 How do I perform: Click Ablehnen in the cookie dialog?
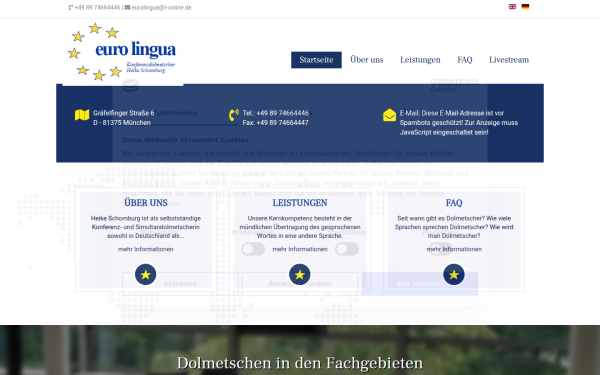tap(180, 284)
